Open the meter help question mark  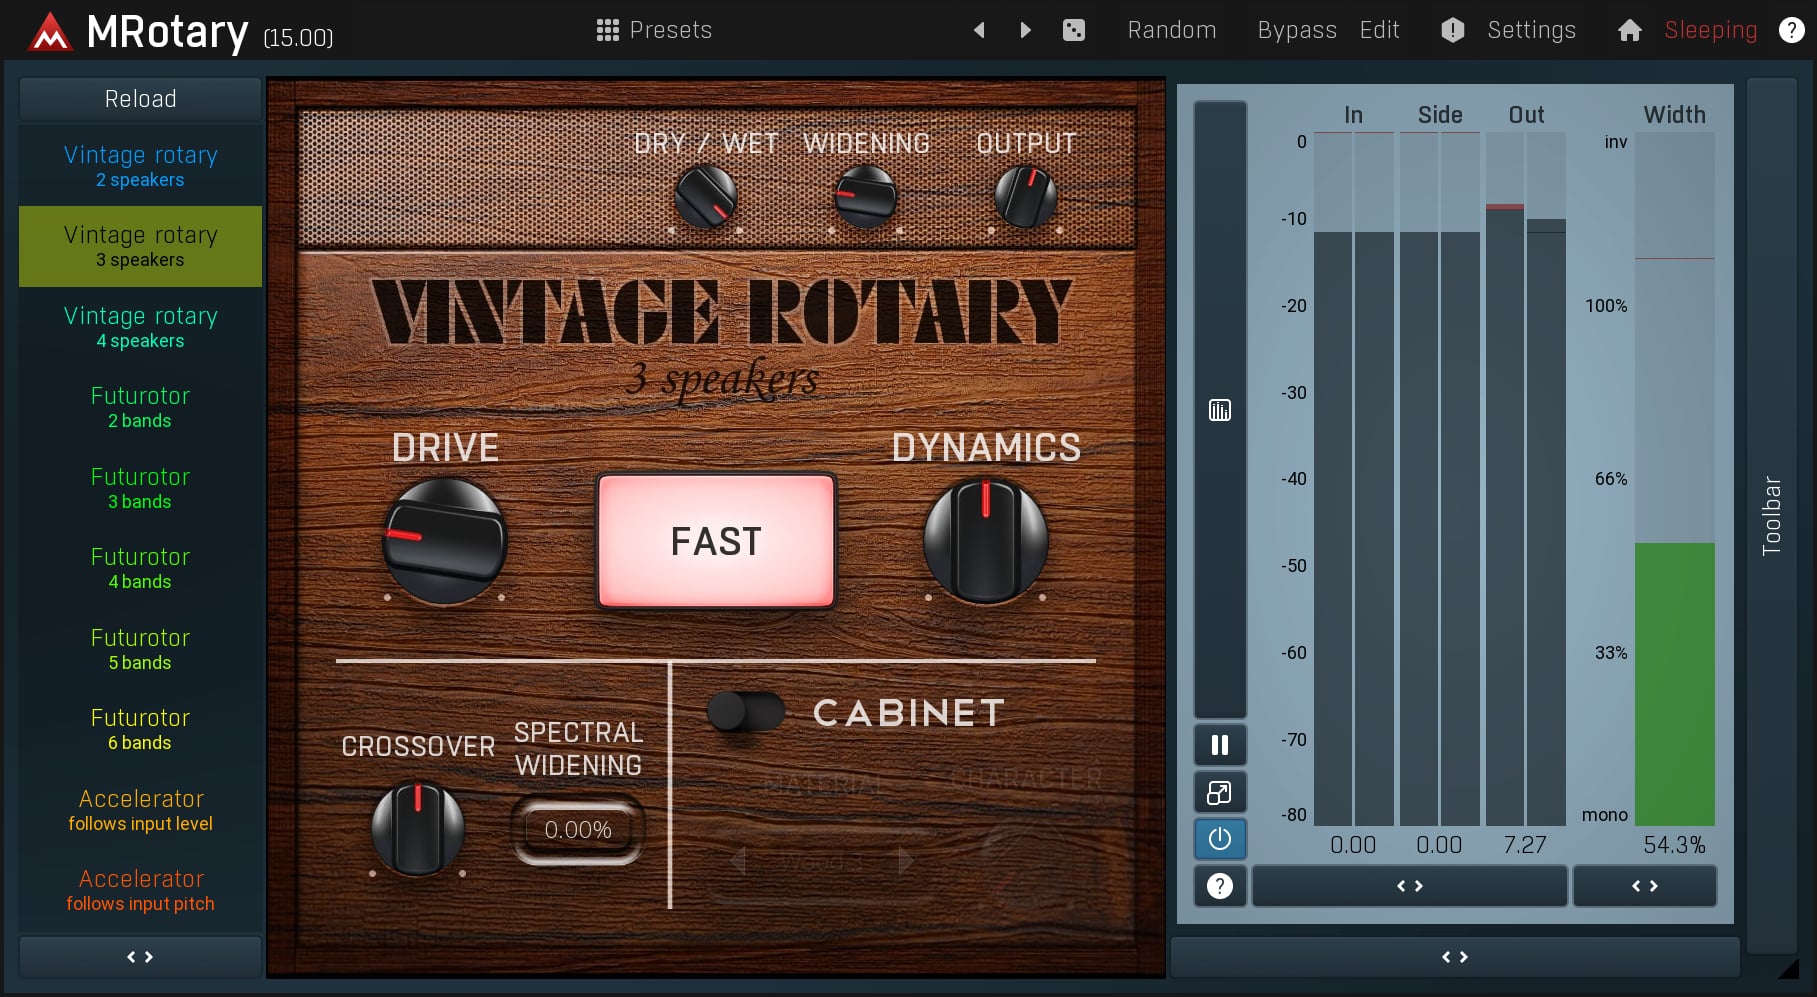point(1219,886)
